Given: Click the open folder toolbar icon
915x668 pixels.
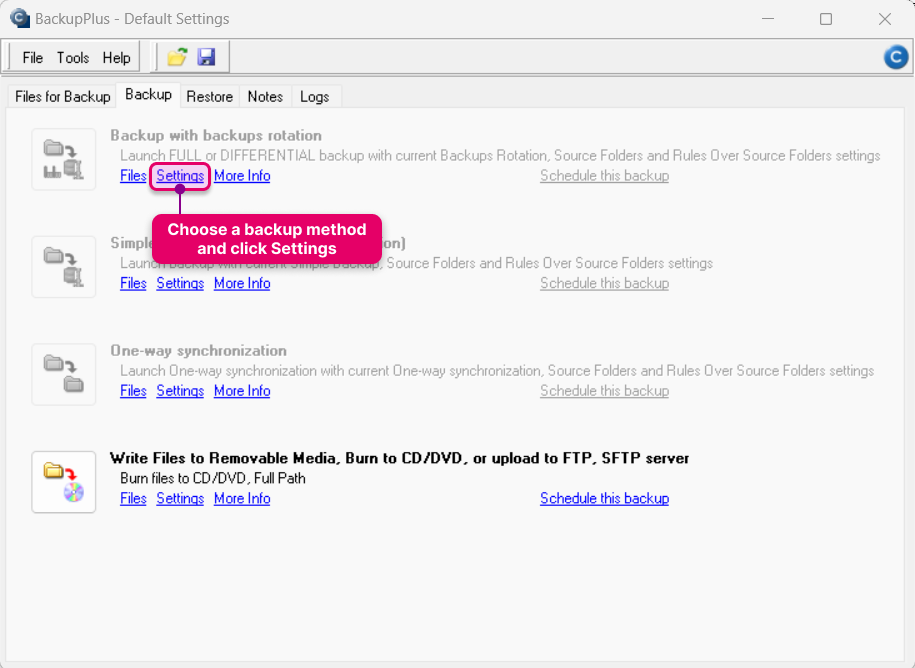Looking at the screenshot, I should point(177,57).
